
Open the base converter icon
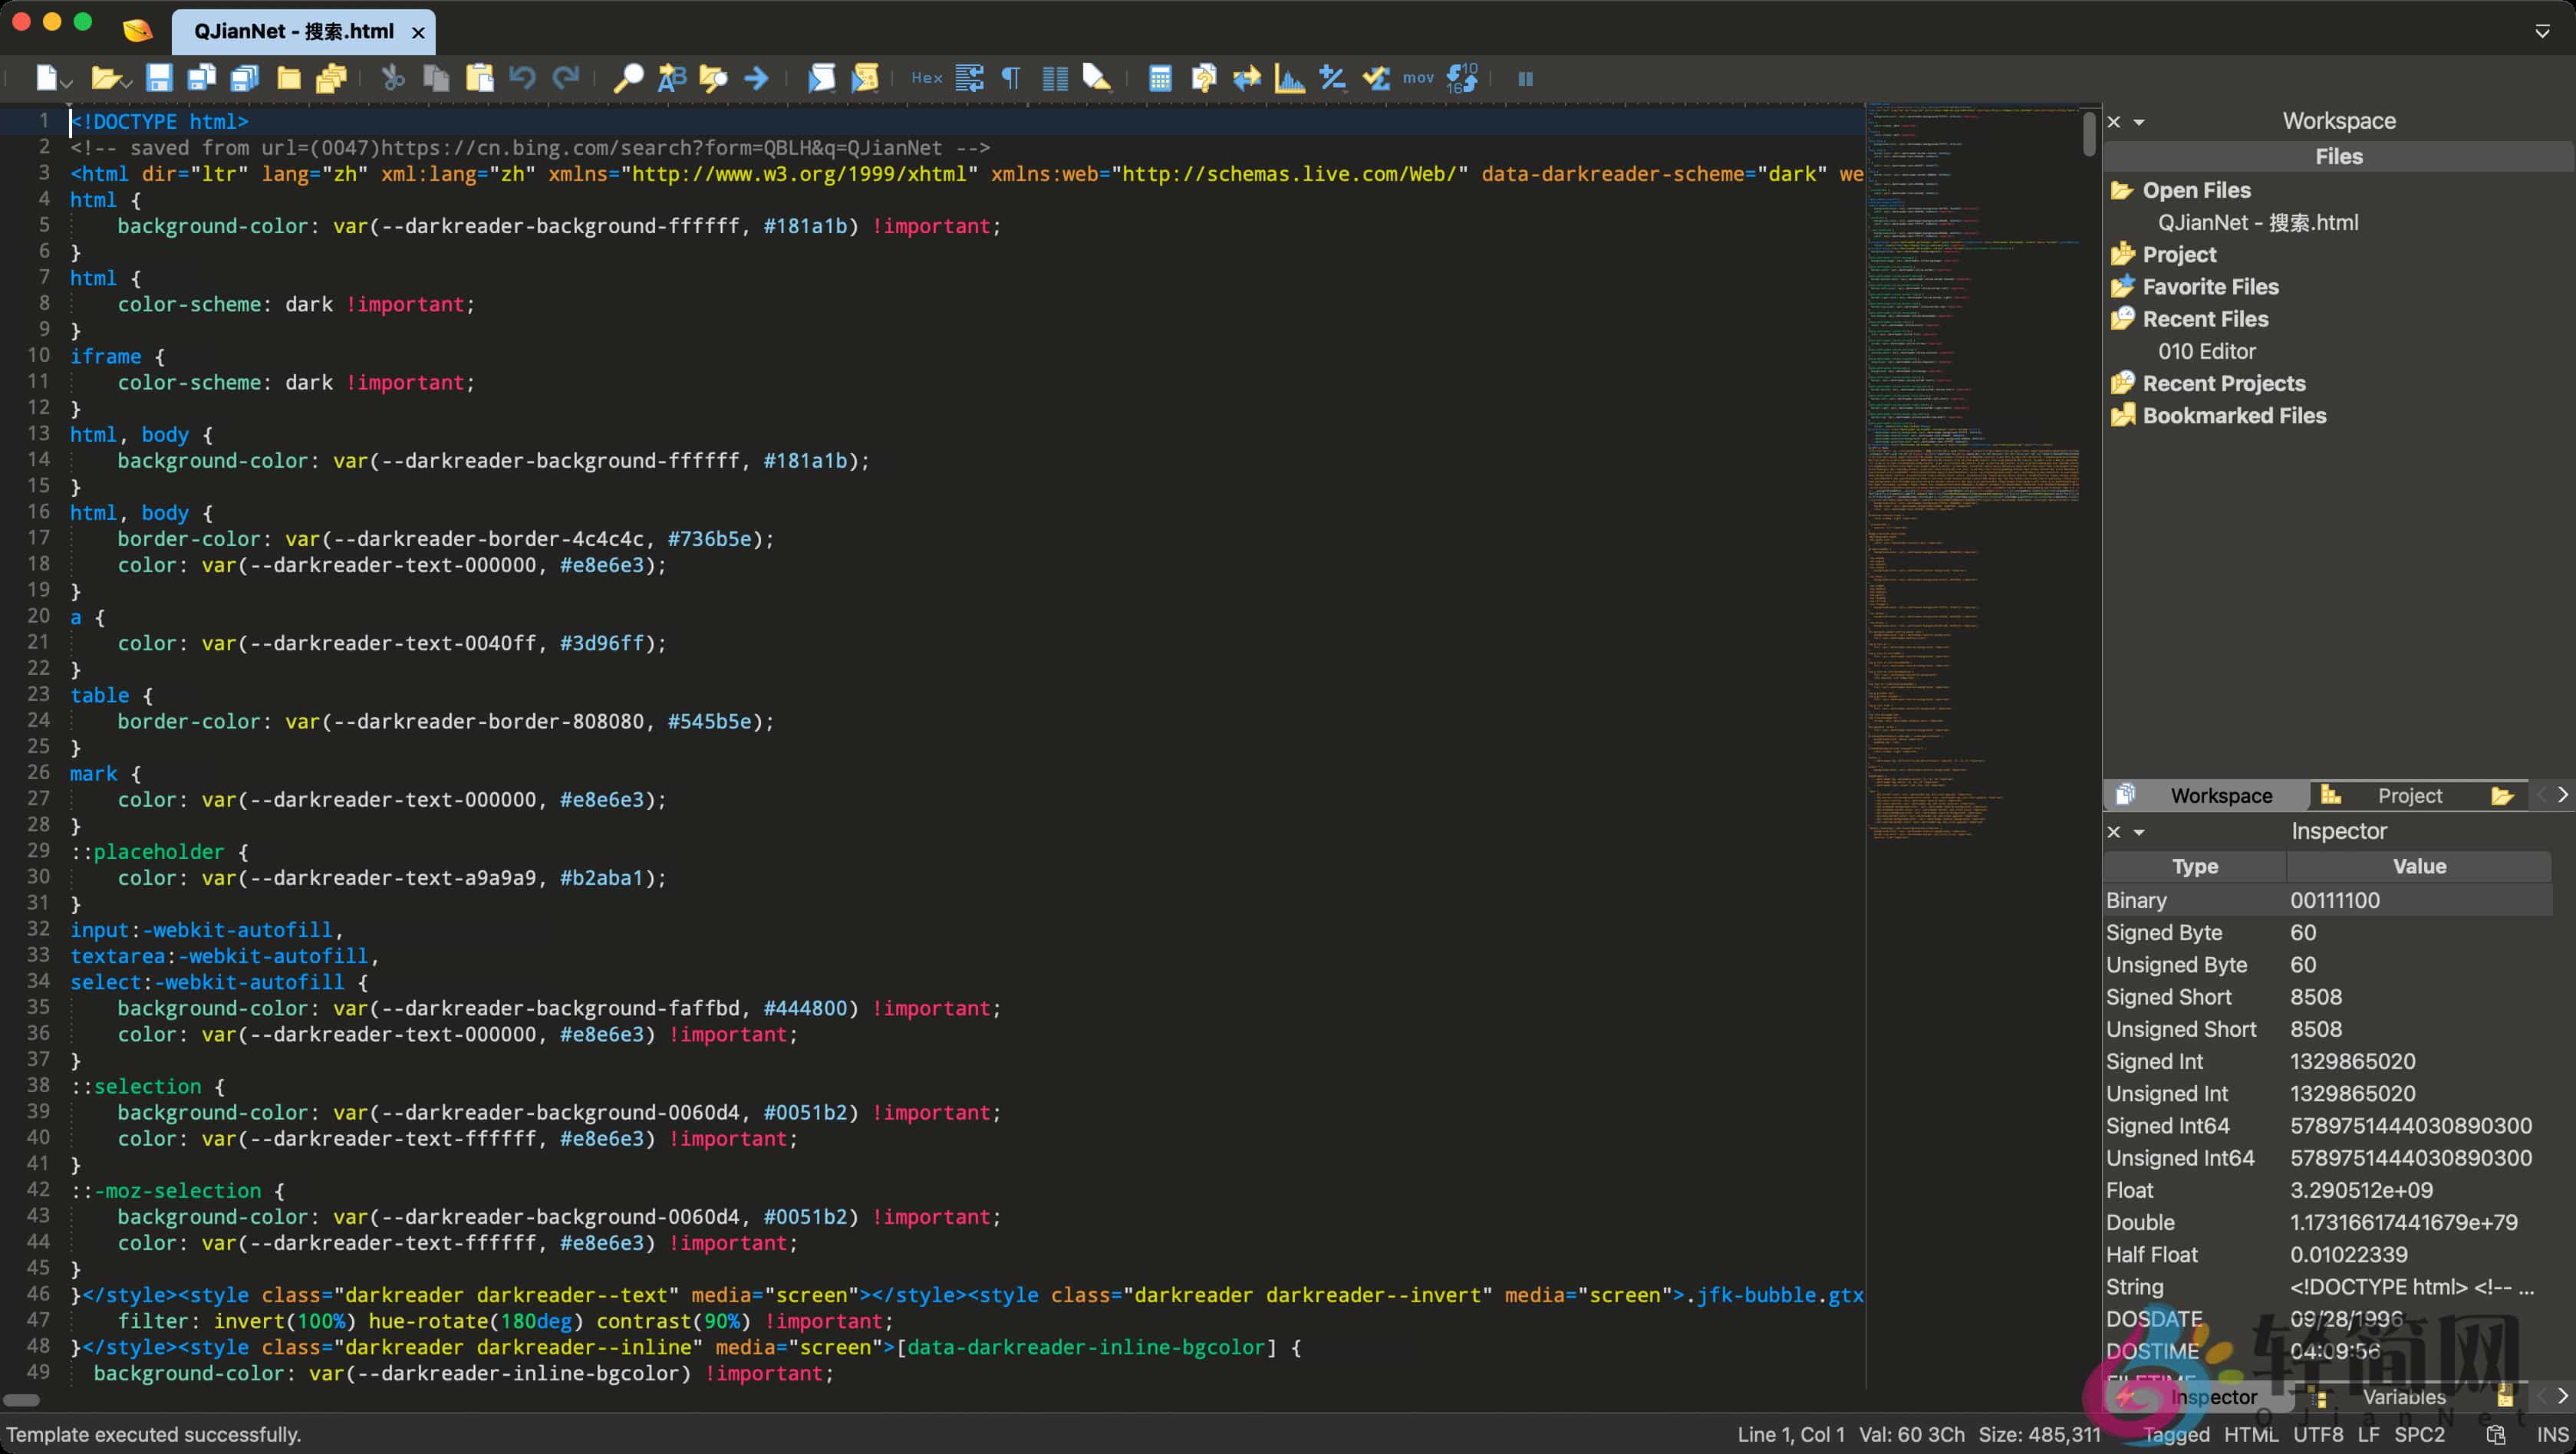coord(1461,78)
